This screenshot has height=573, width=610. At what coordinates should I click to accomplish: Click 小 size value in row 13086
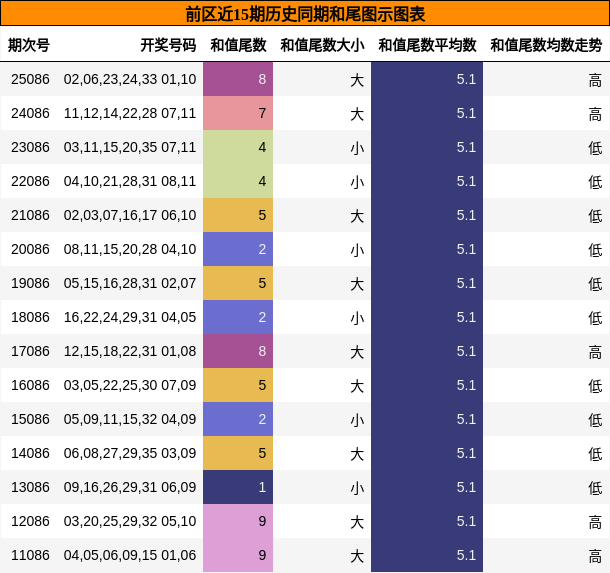[x=357, y=488]
